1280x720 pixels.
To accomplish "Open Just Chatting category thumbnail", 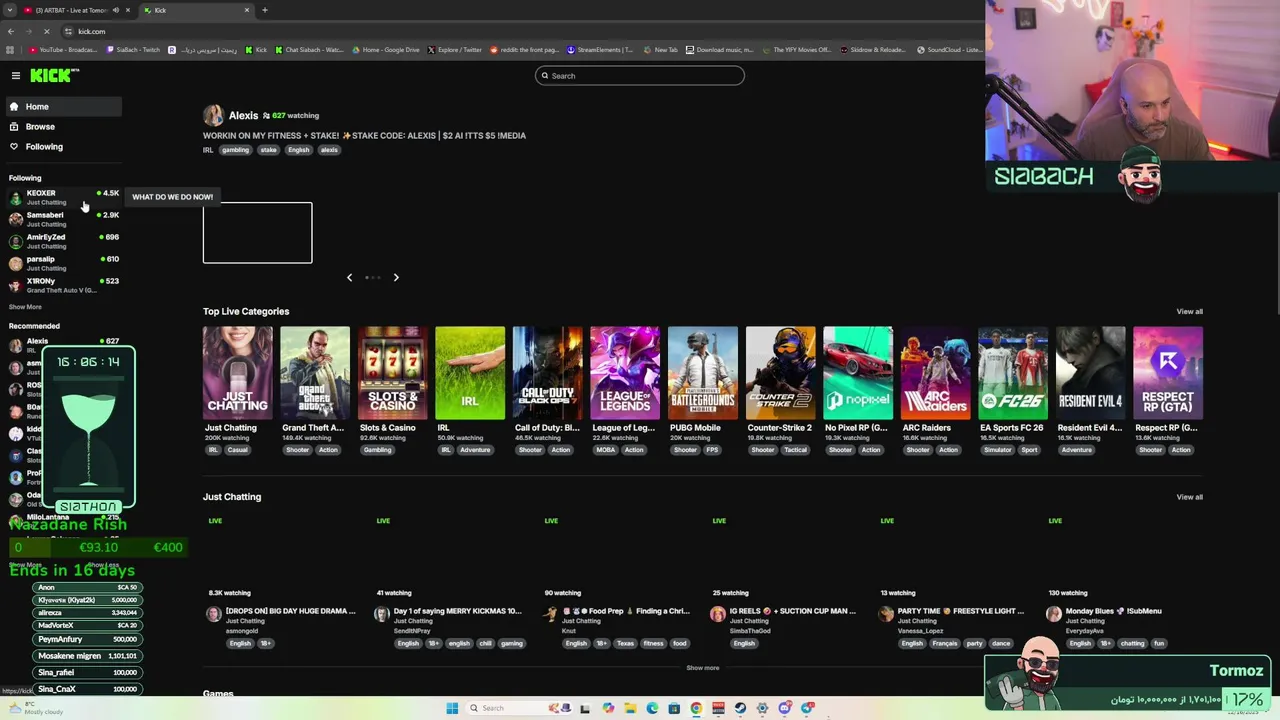I will coord(237,373).
